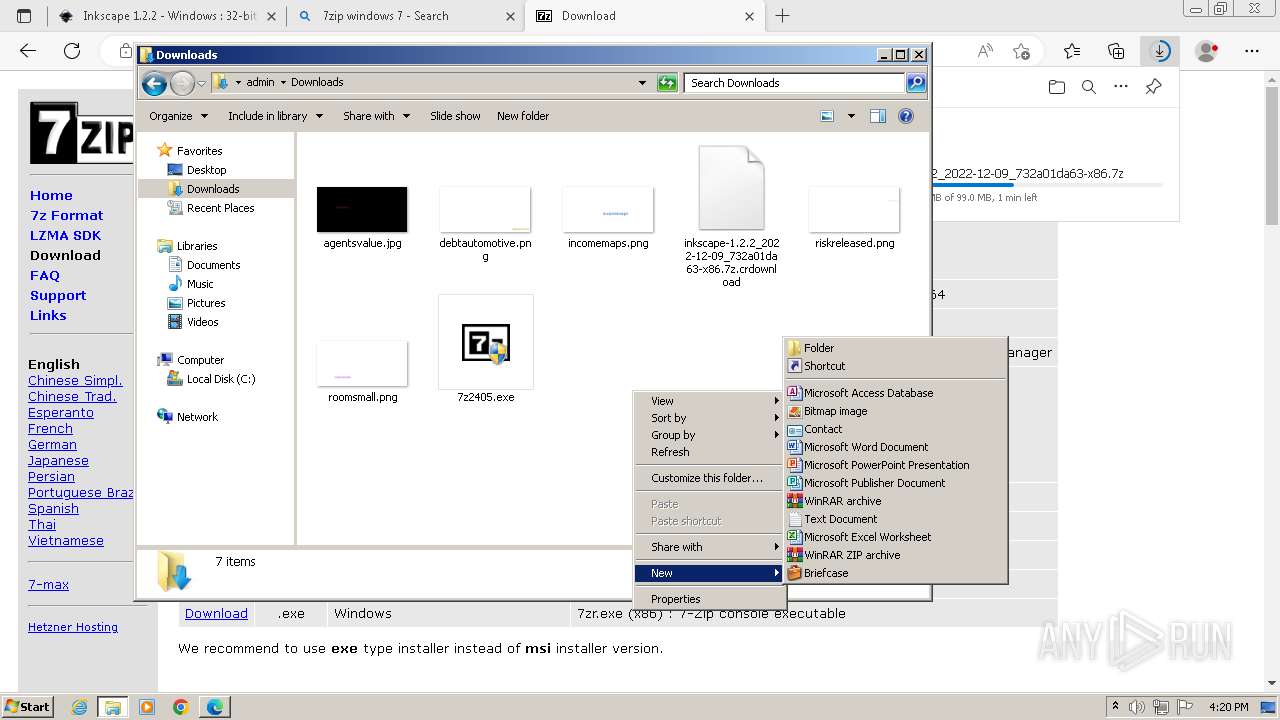This screenshot has height=720, width=1280.
Task: Create new WinRAR archive
Action: point(895,501)
